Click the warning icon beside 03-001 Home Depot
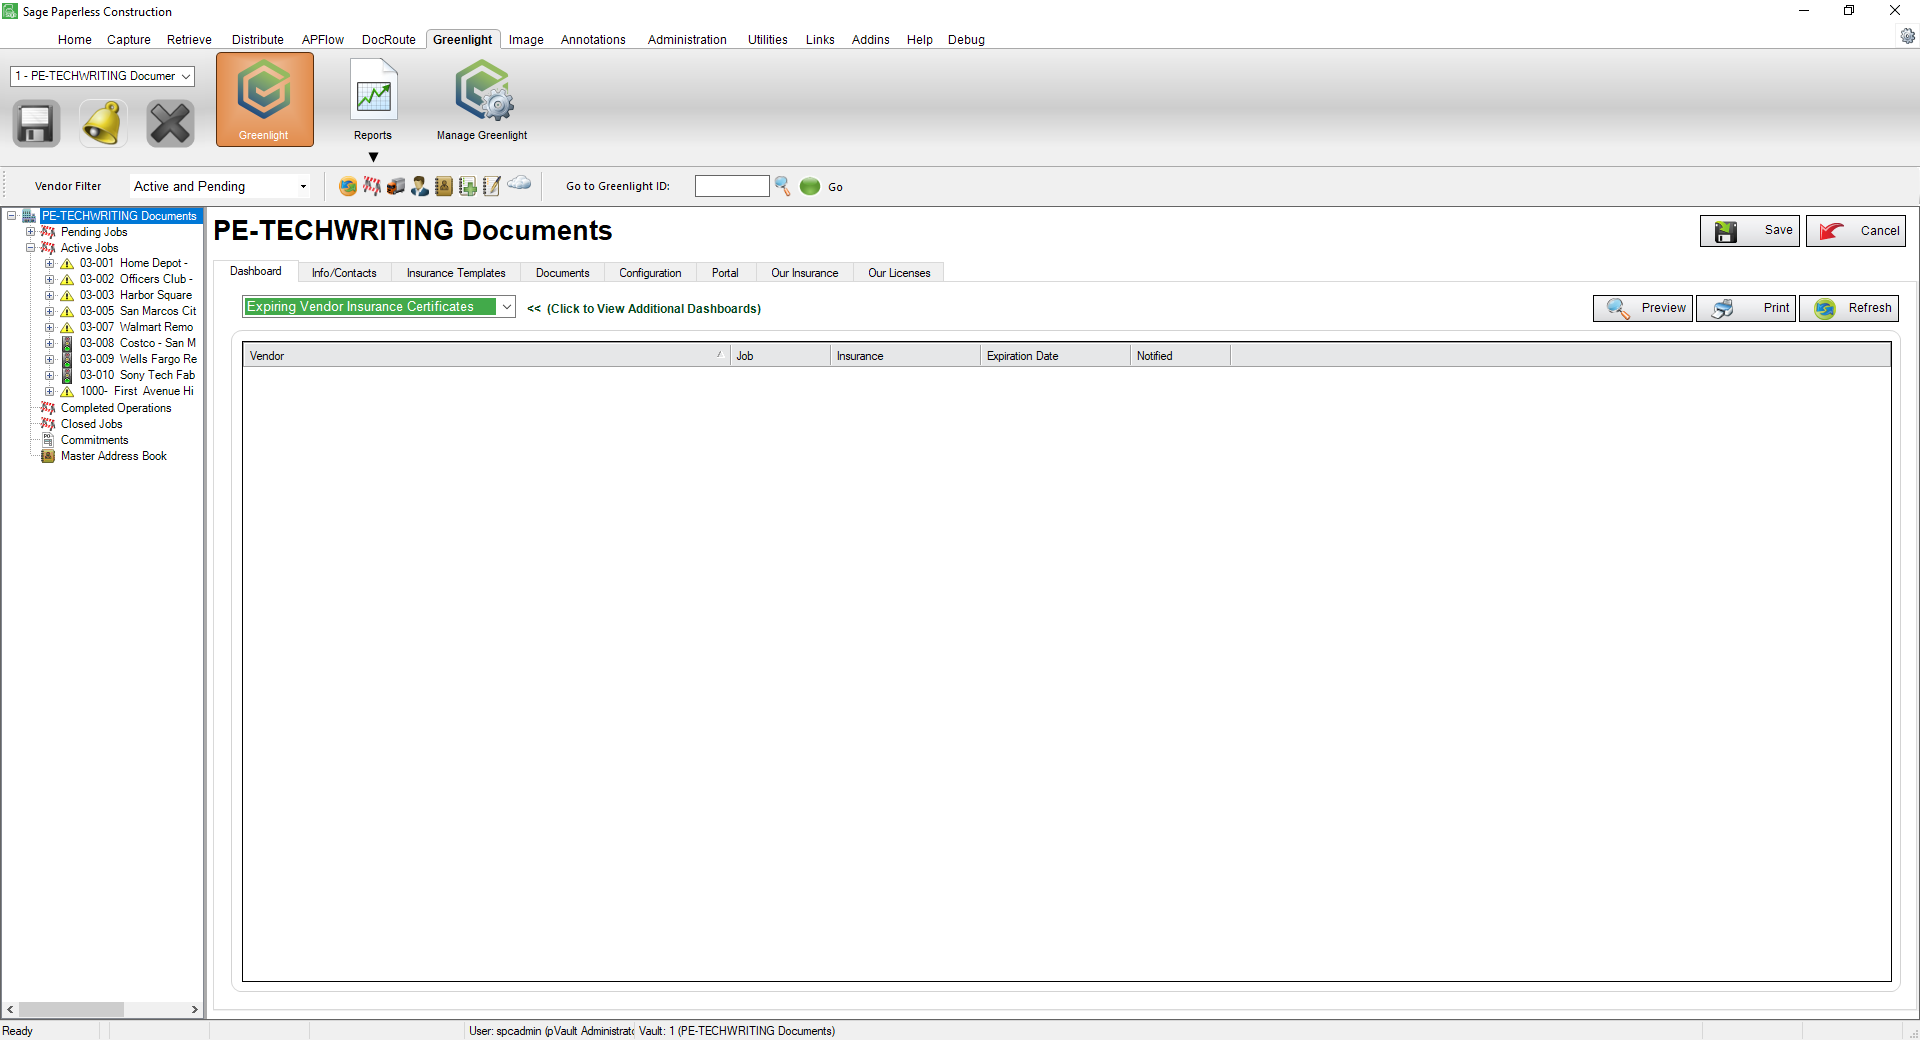 67,264
